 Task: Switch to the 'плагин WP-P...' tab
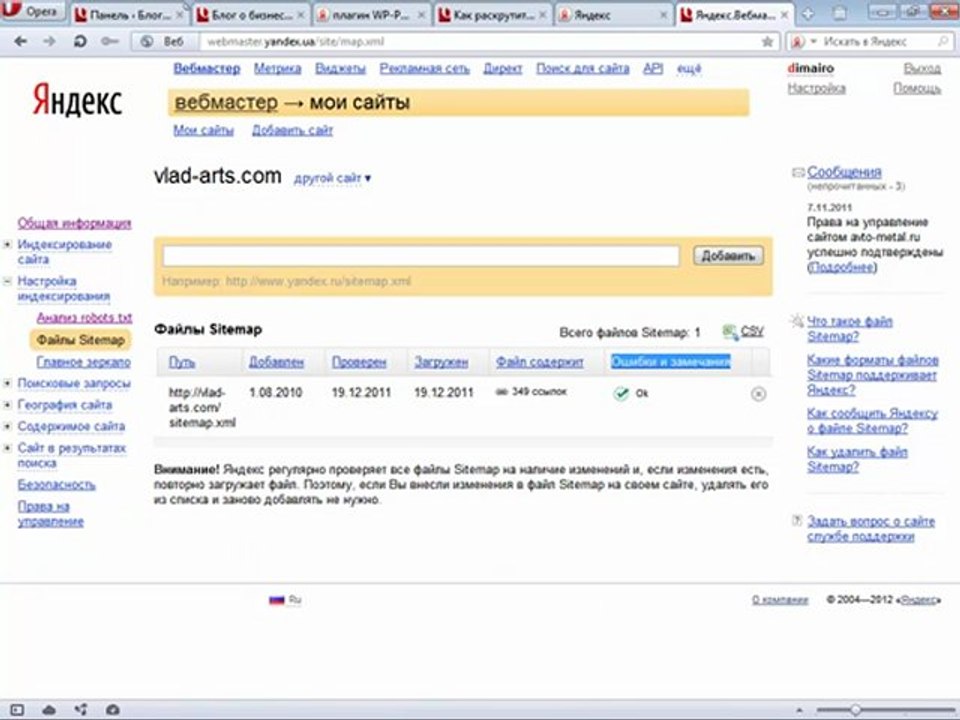[372, 15]
